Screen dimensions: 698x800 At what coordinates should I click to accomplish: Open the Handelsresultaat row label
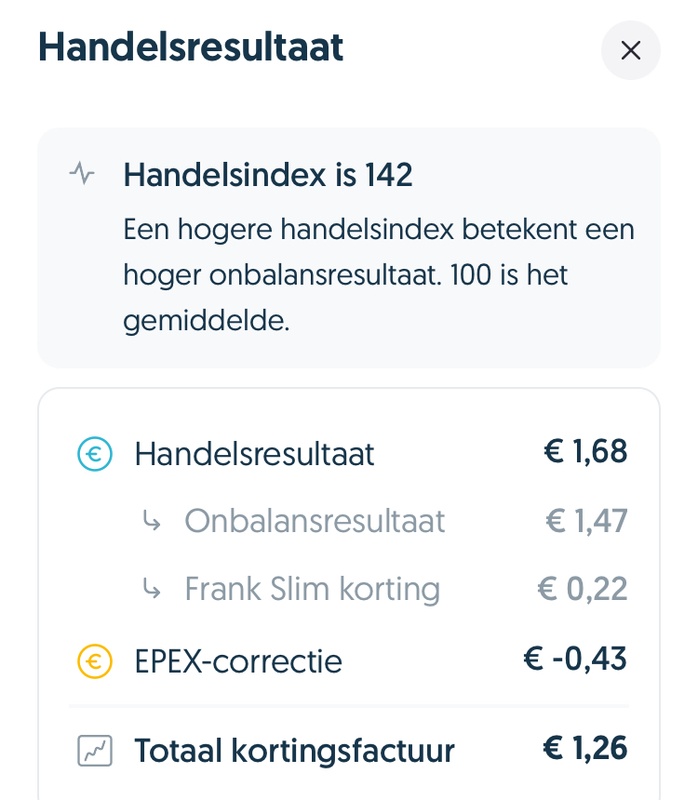254,454
